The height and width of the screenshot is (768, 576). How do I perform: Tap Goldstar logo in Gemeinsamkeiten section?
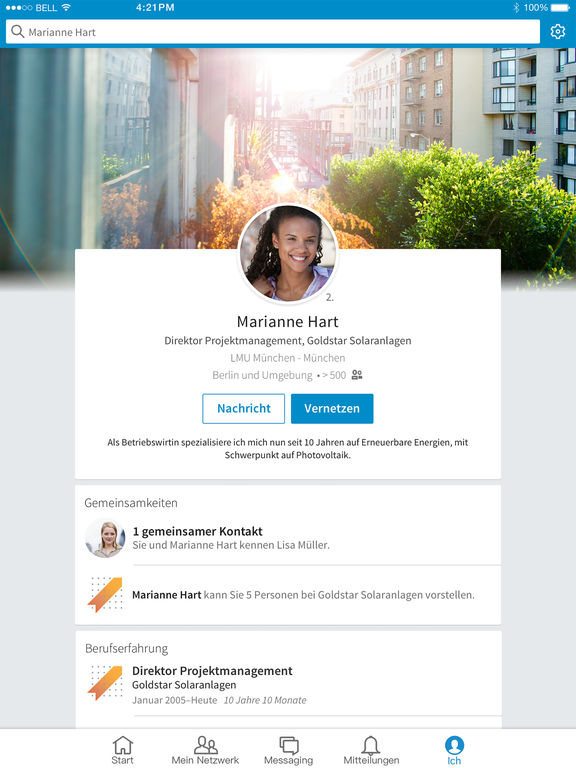[x=105, y=595]
